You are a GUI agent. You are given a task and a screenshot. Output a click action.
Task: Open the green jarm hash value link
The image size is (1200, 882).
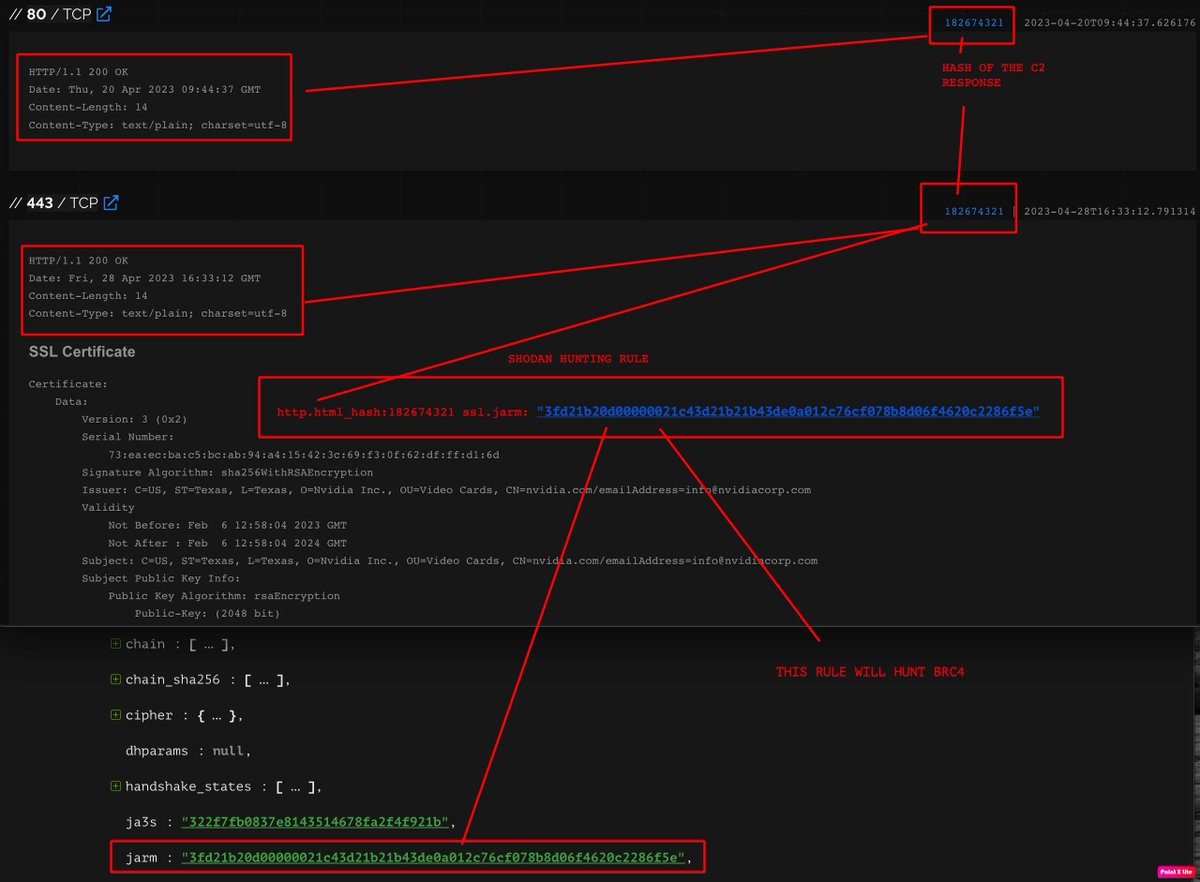435,858
